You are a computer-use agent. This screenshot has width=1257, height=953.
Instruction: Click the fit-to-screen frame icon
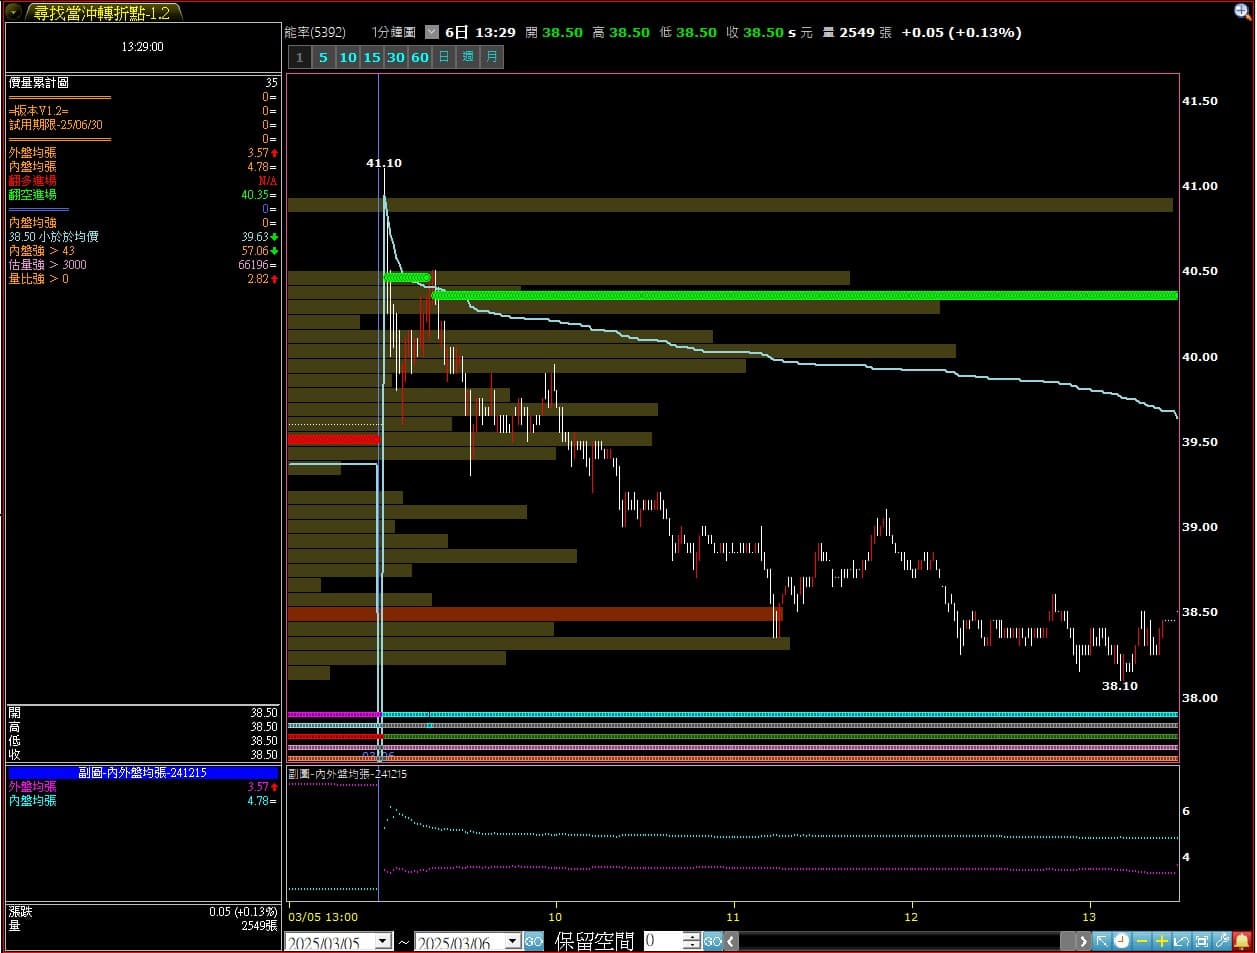point(1201,941)
